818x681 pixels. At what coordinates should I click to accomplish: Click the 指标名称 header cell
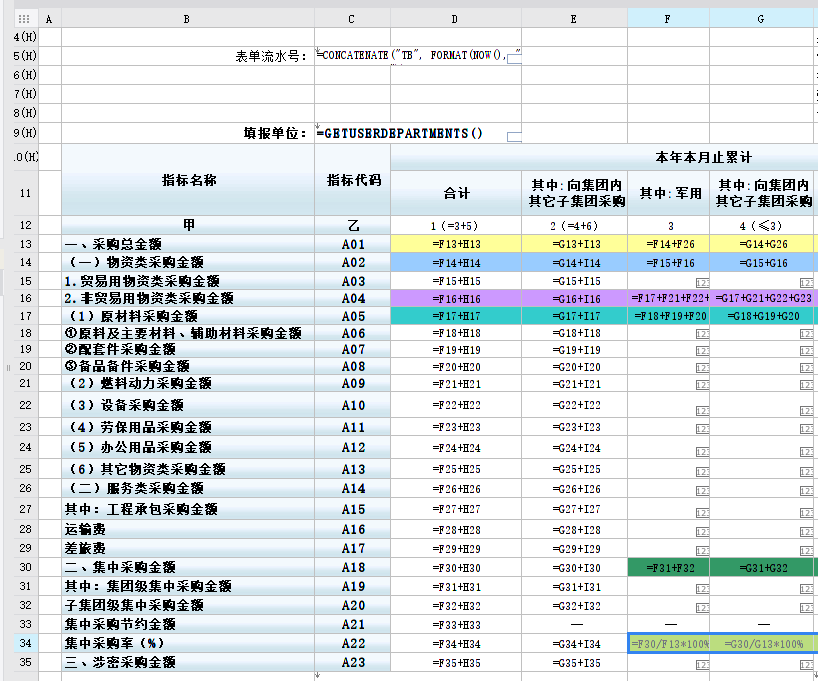pyautogui.click(x=188, y=180)
